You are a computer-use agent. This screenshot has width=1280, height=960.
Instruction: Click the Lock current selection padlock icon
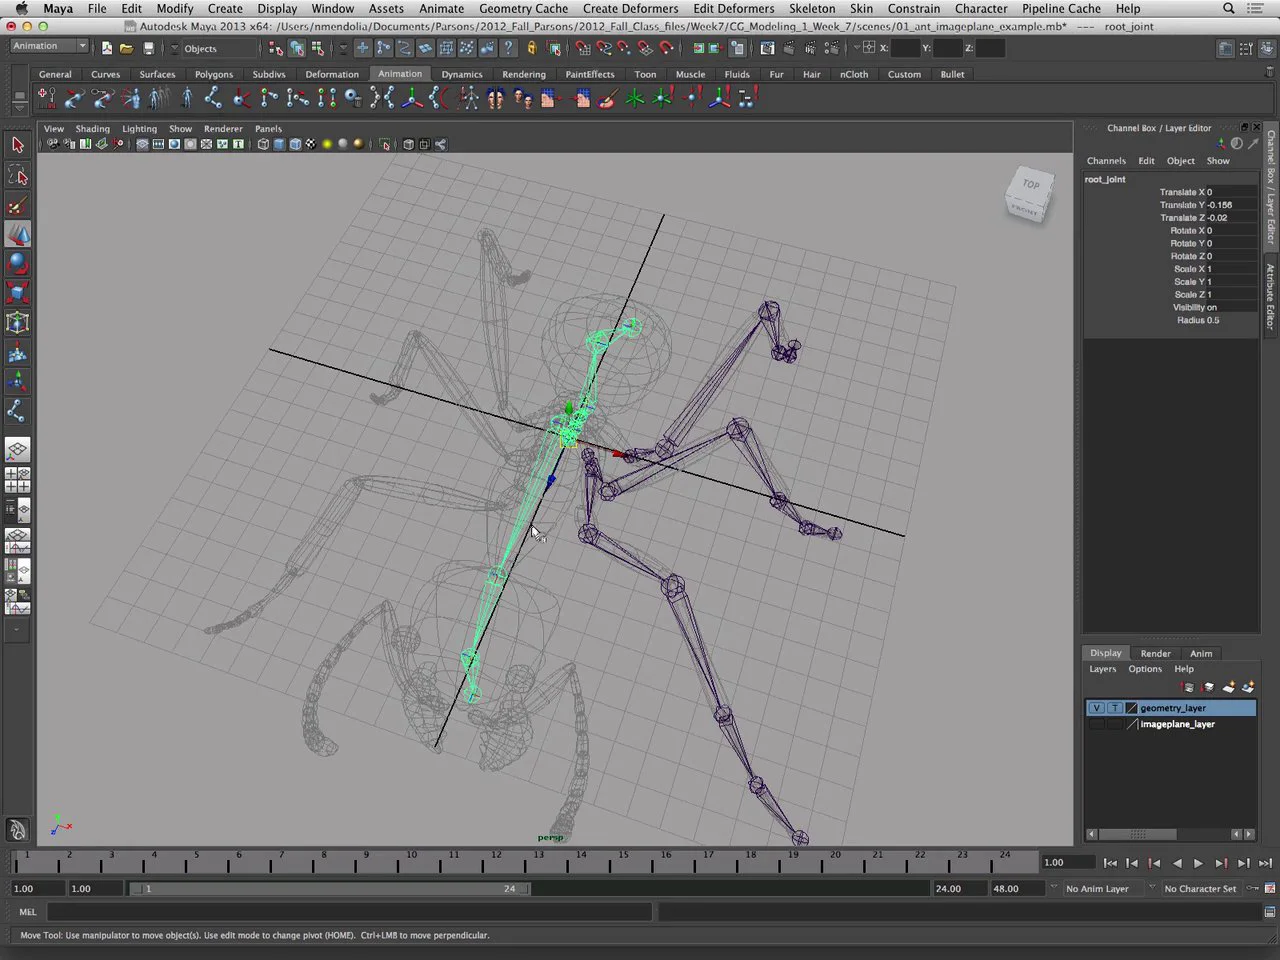[x=532, y=48]
